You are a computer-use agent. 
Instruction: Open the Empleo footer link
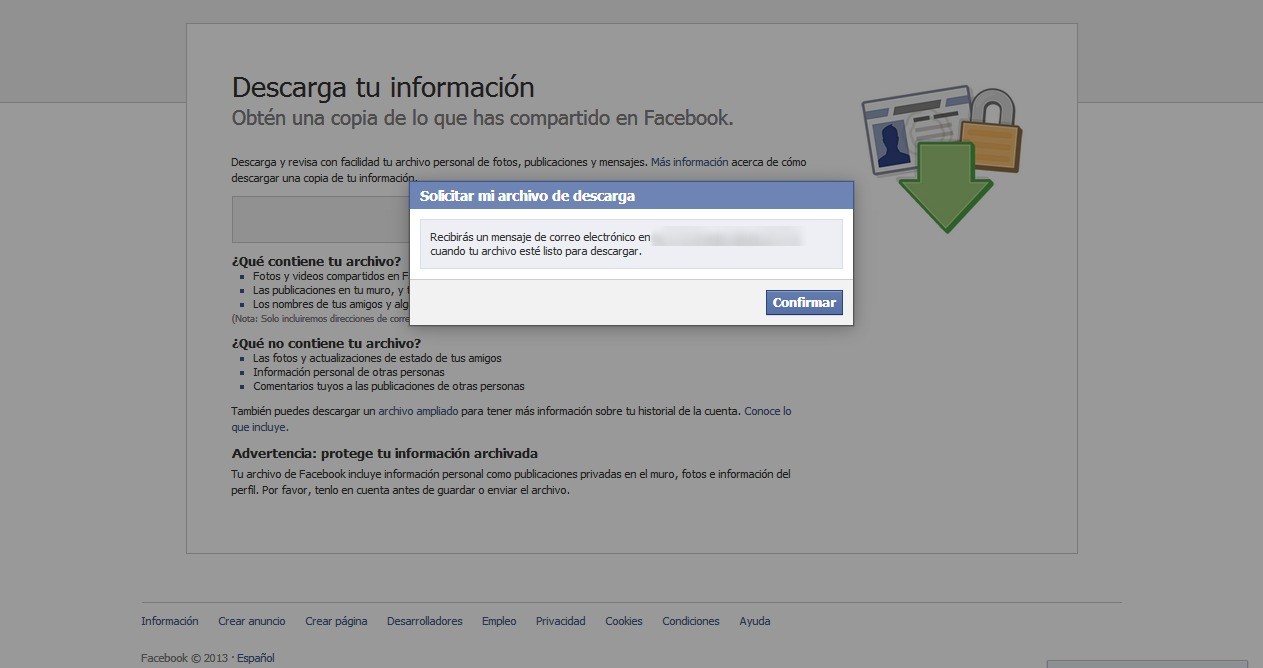499,621
